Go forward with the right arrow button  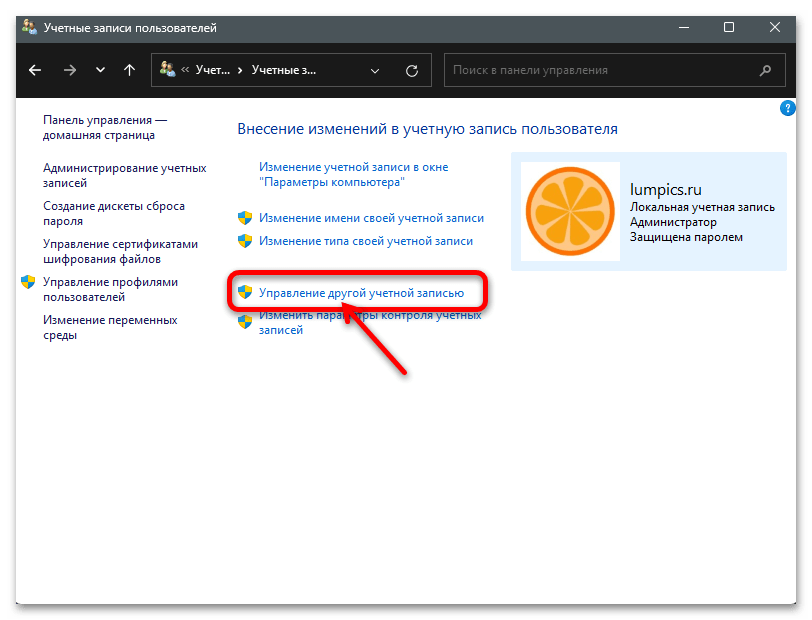click(x=69, y=70)
